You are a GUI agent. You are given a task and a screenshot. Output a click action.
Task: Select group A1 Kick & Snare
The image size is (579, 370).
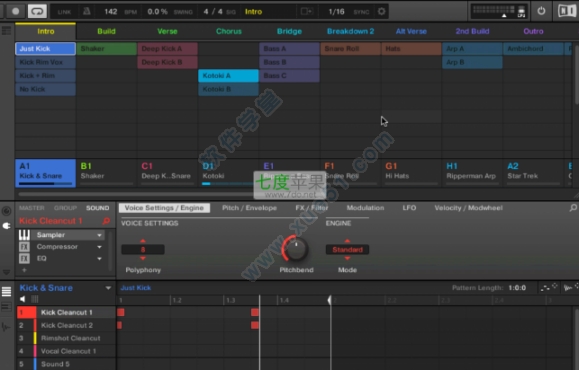[45, 173]
